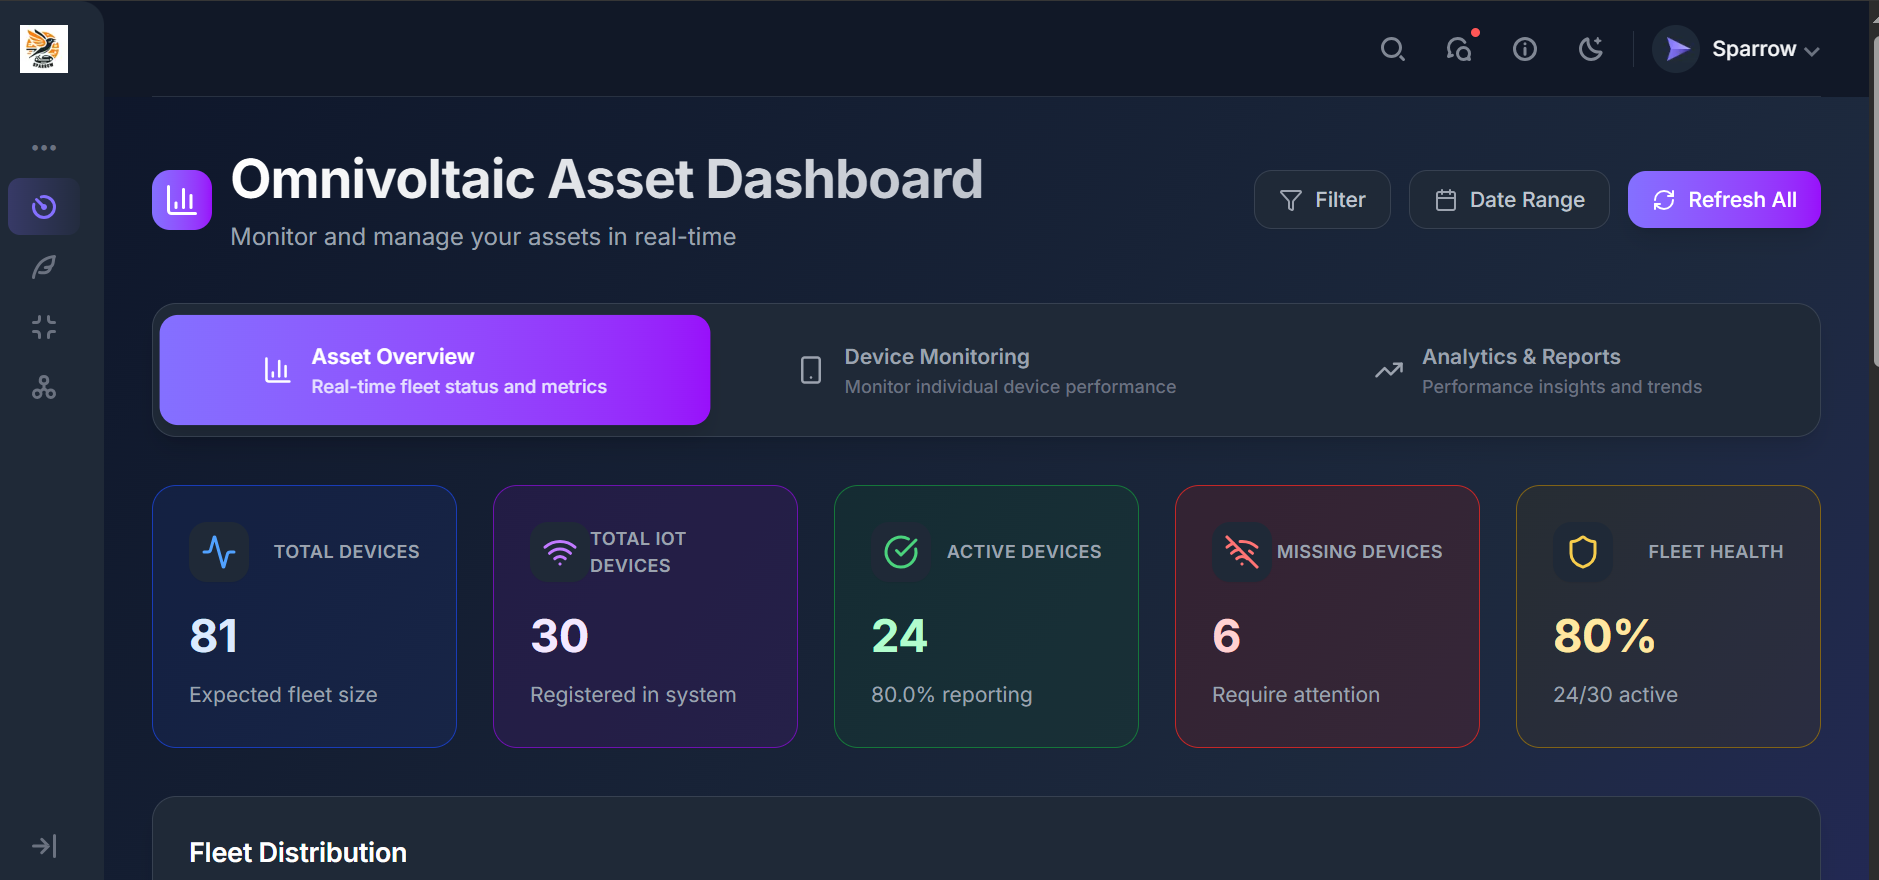The height and width of the screenshot is (880, 1879).
Task: Click the Omnivoltaic Asset Dashboard title
Action: point(607,180)
